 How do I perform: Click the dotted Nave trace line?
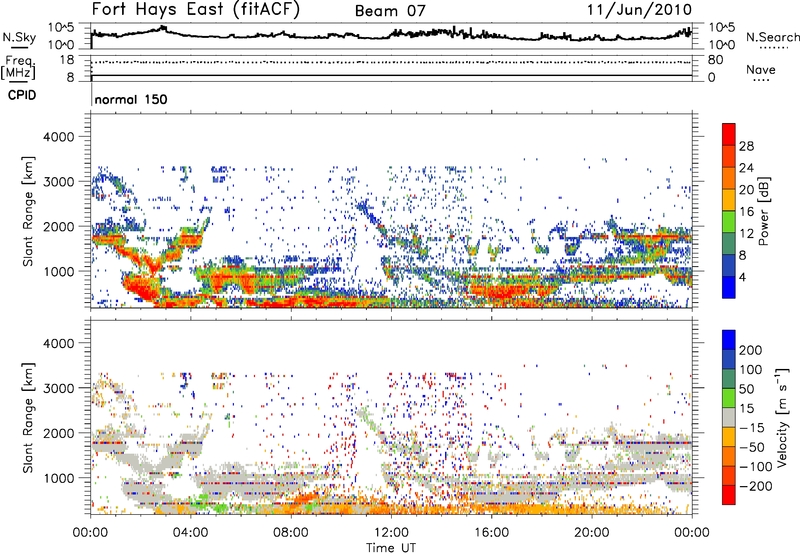pos(391,62)
